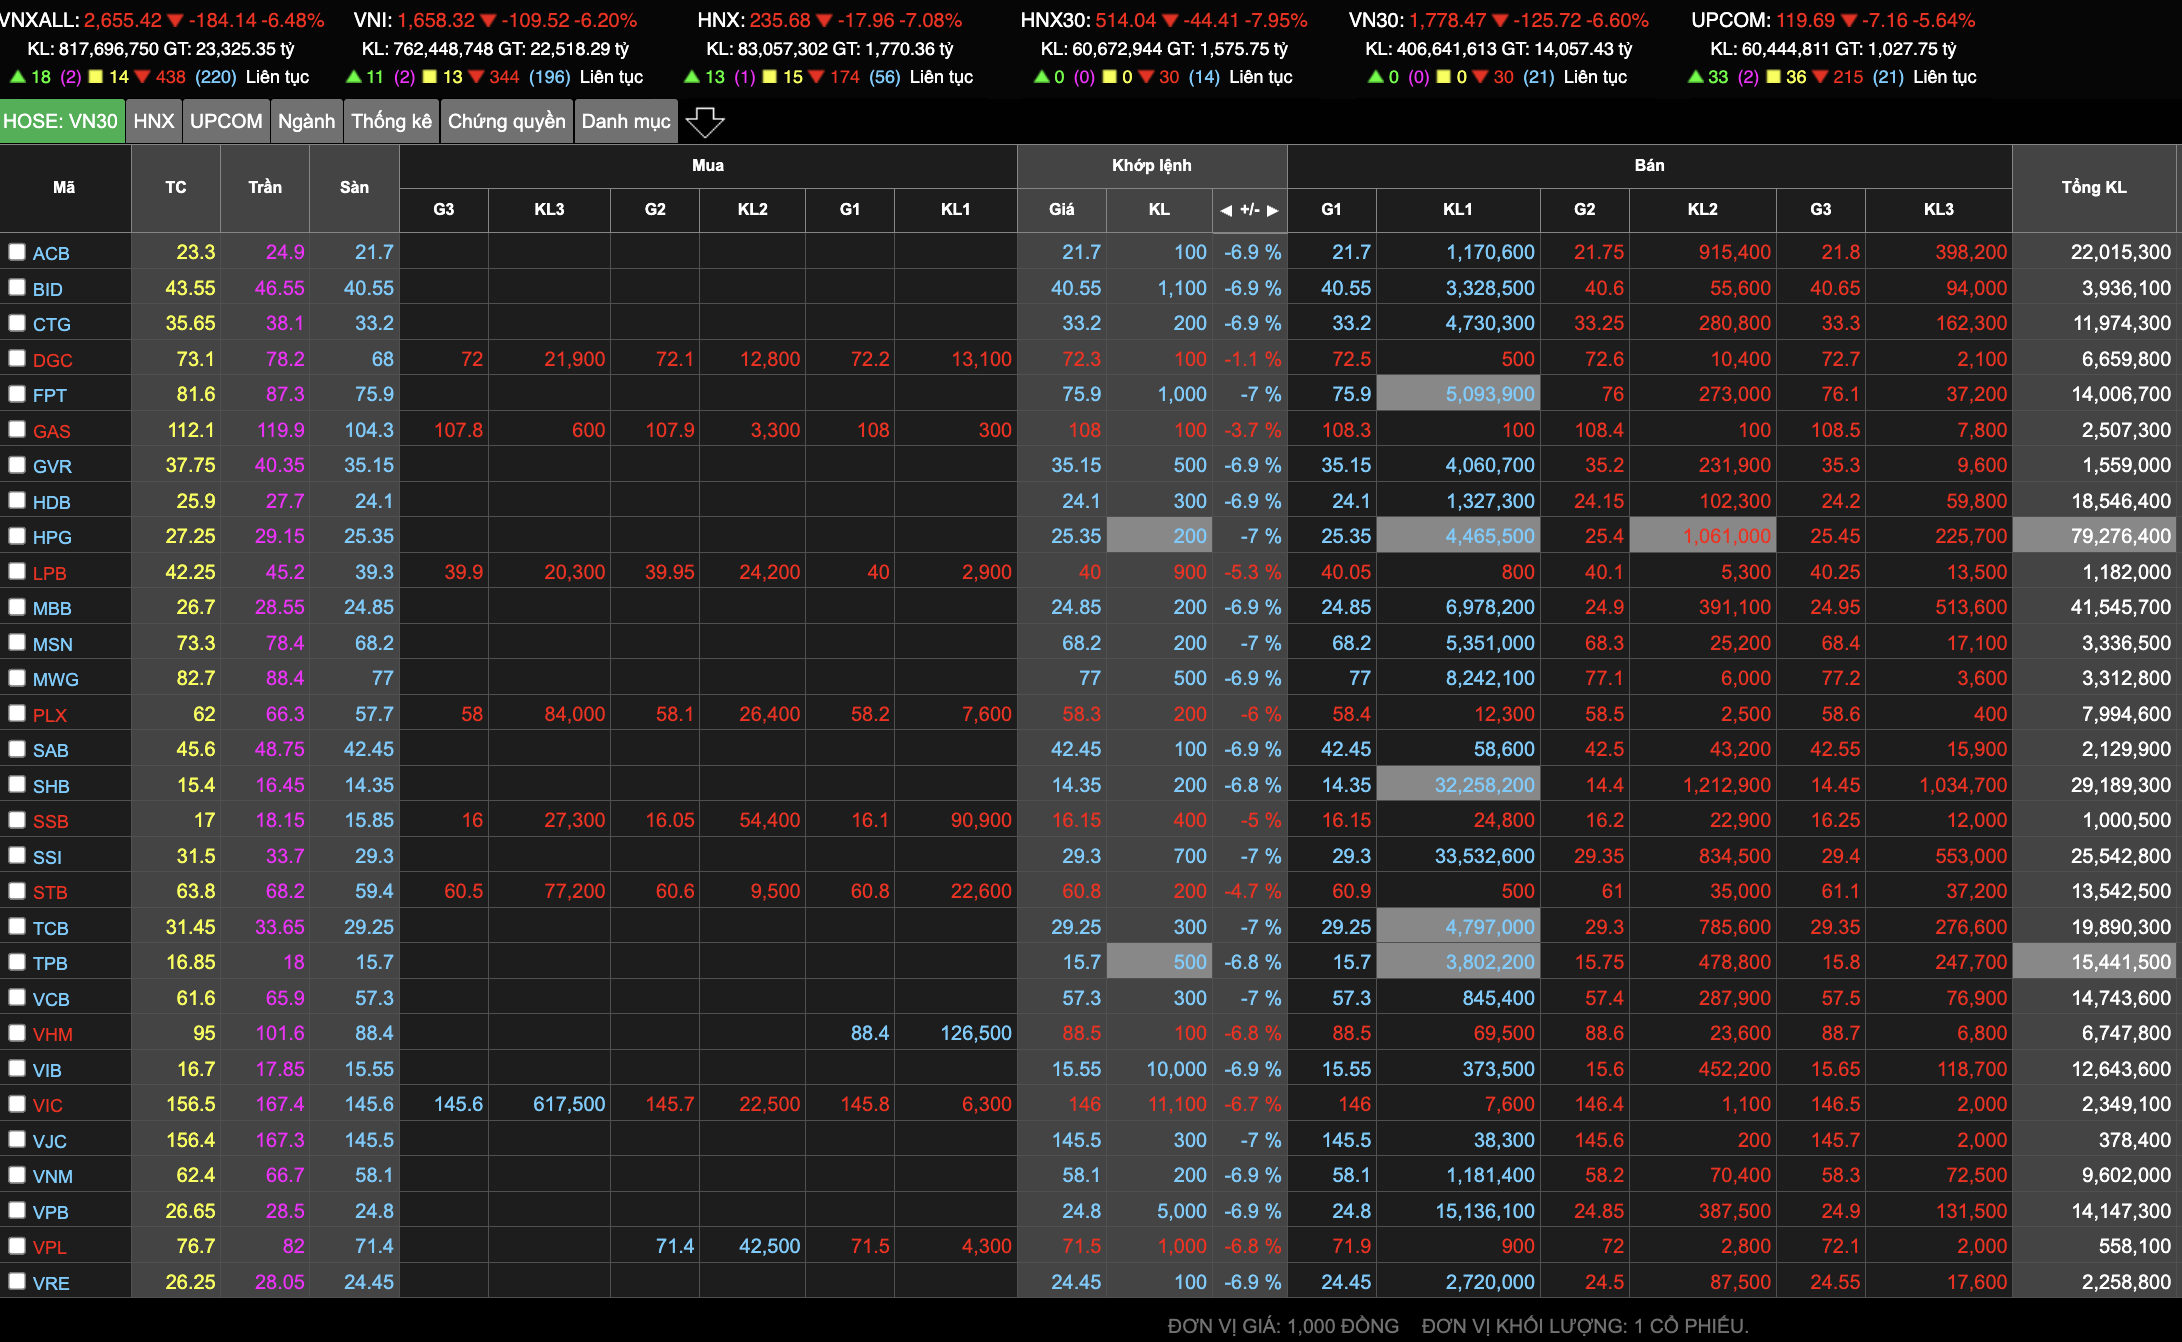Tick the checkbox next to ACB
2182x1342 pixels.
point(17,252)
